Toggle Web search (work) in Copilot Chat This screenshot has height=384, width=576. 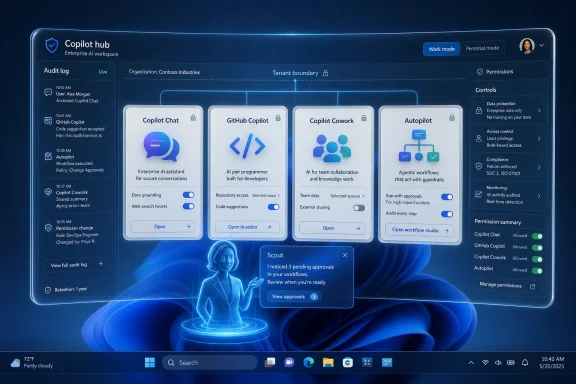click(x=189, y=206)
